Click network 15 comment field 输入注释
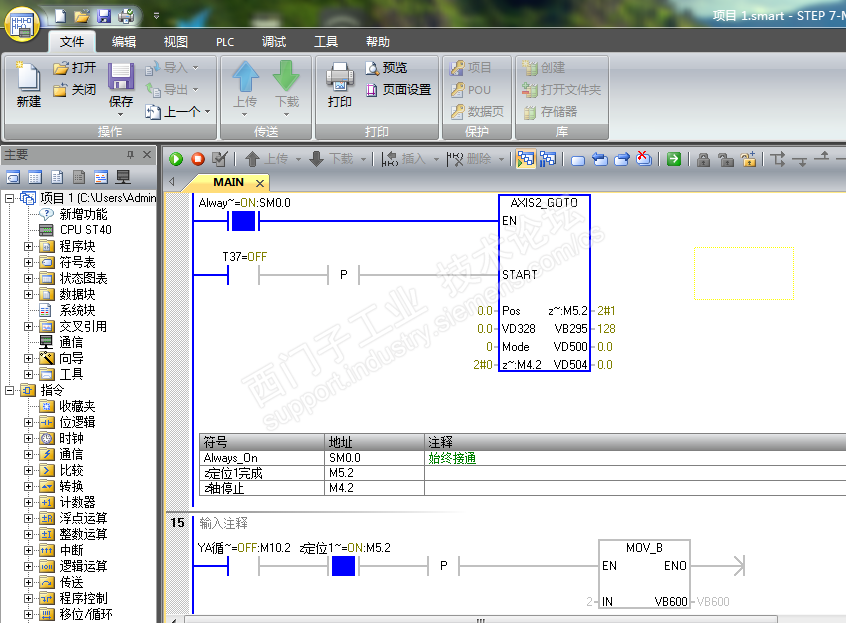The height and width of the screenshot is (623, 846). (x=223, y=523)
